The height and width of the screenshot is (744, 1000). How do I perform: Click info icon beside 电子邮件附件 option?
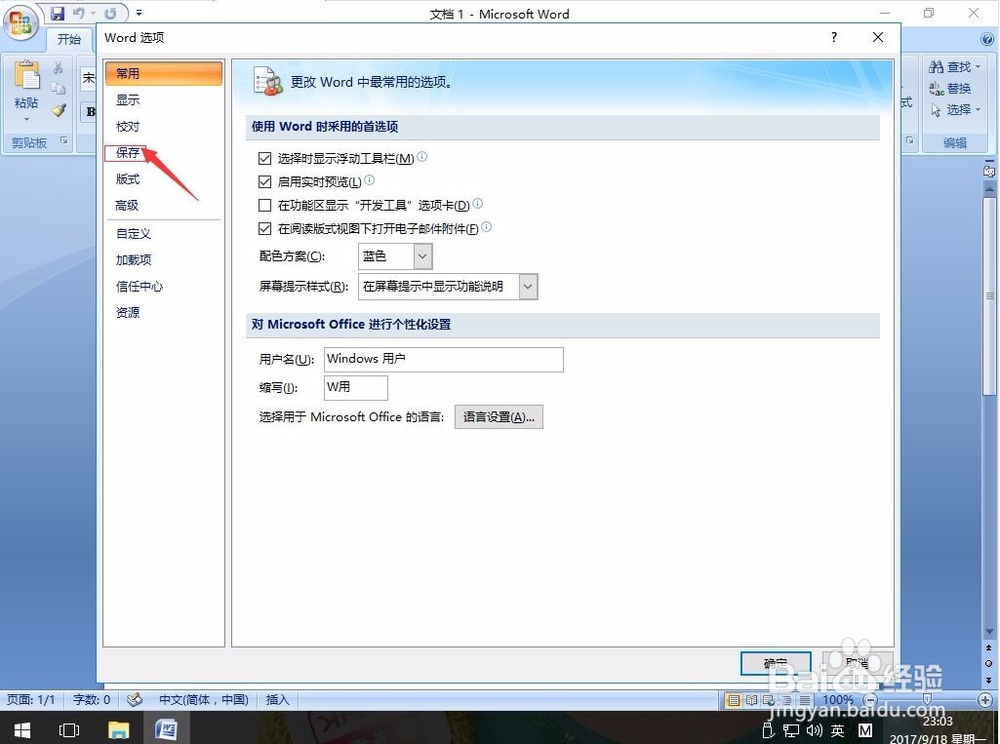click(487, 227)
